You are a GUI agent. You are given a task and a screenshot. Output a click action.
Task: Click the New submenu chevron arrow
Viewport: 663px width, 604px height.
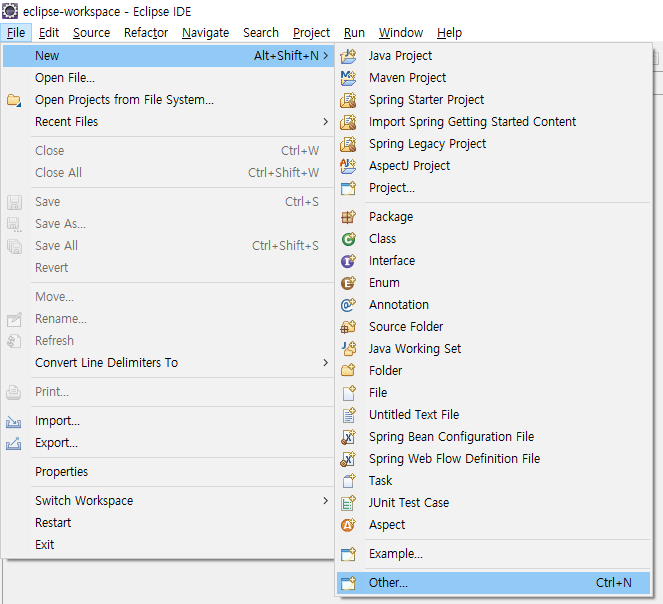[x=325, y=56]
